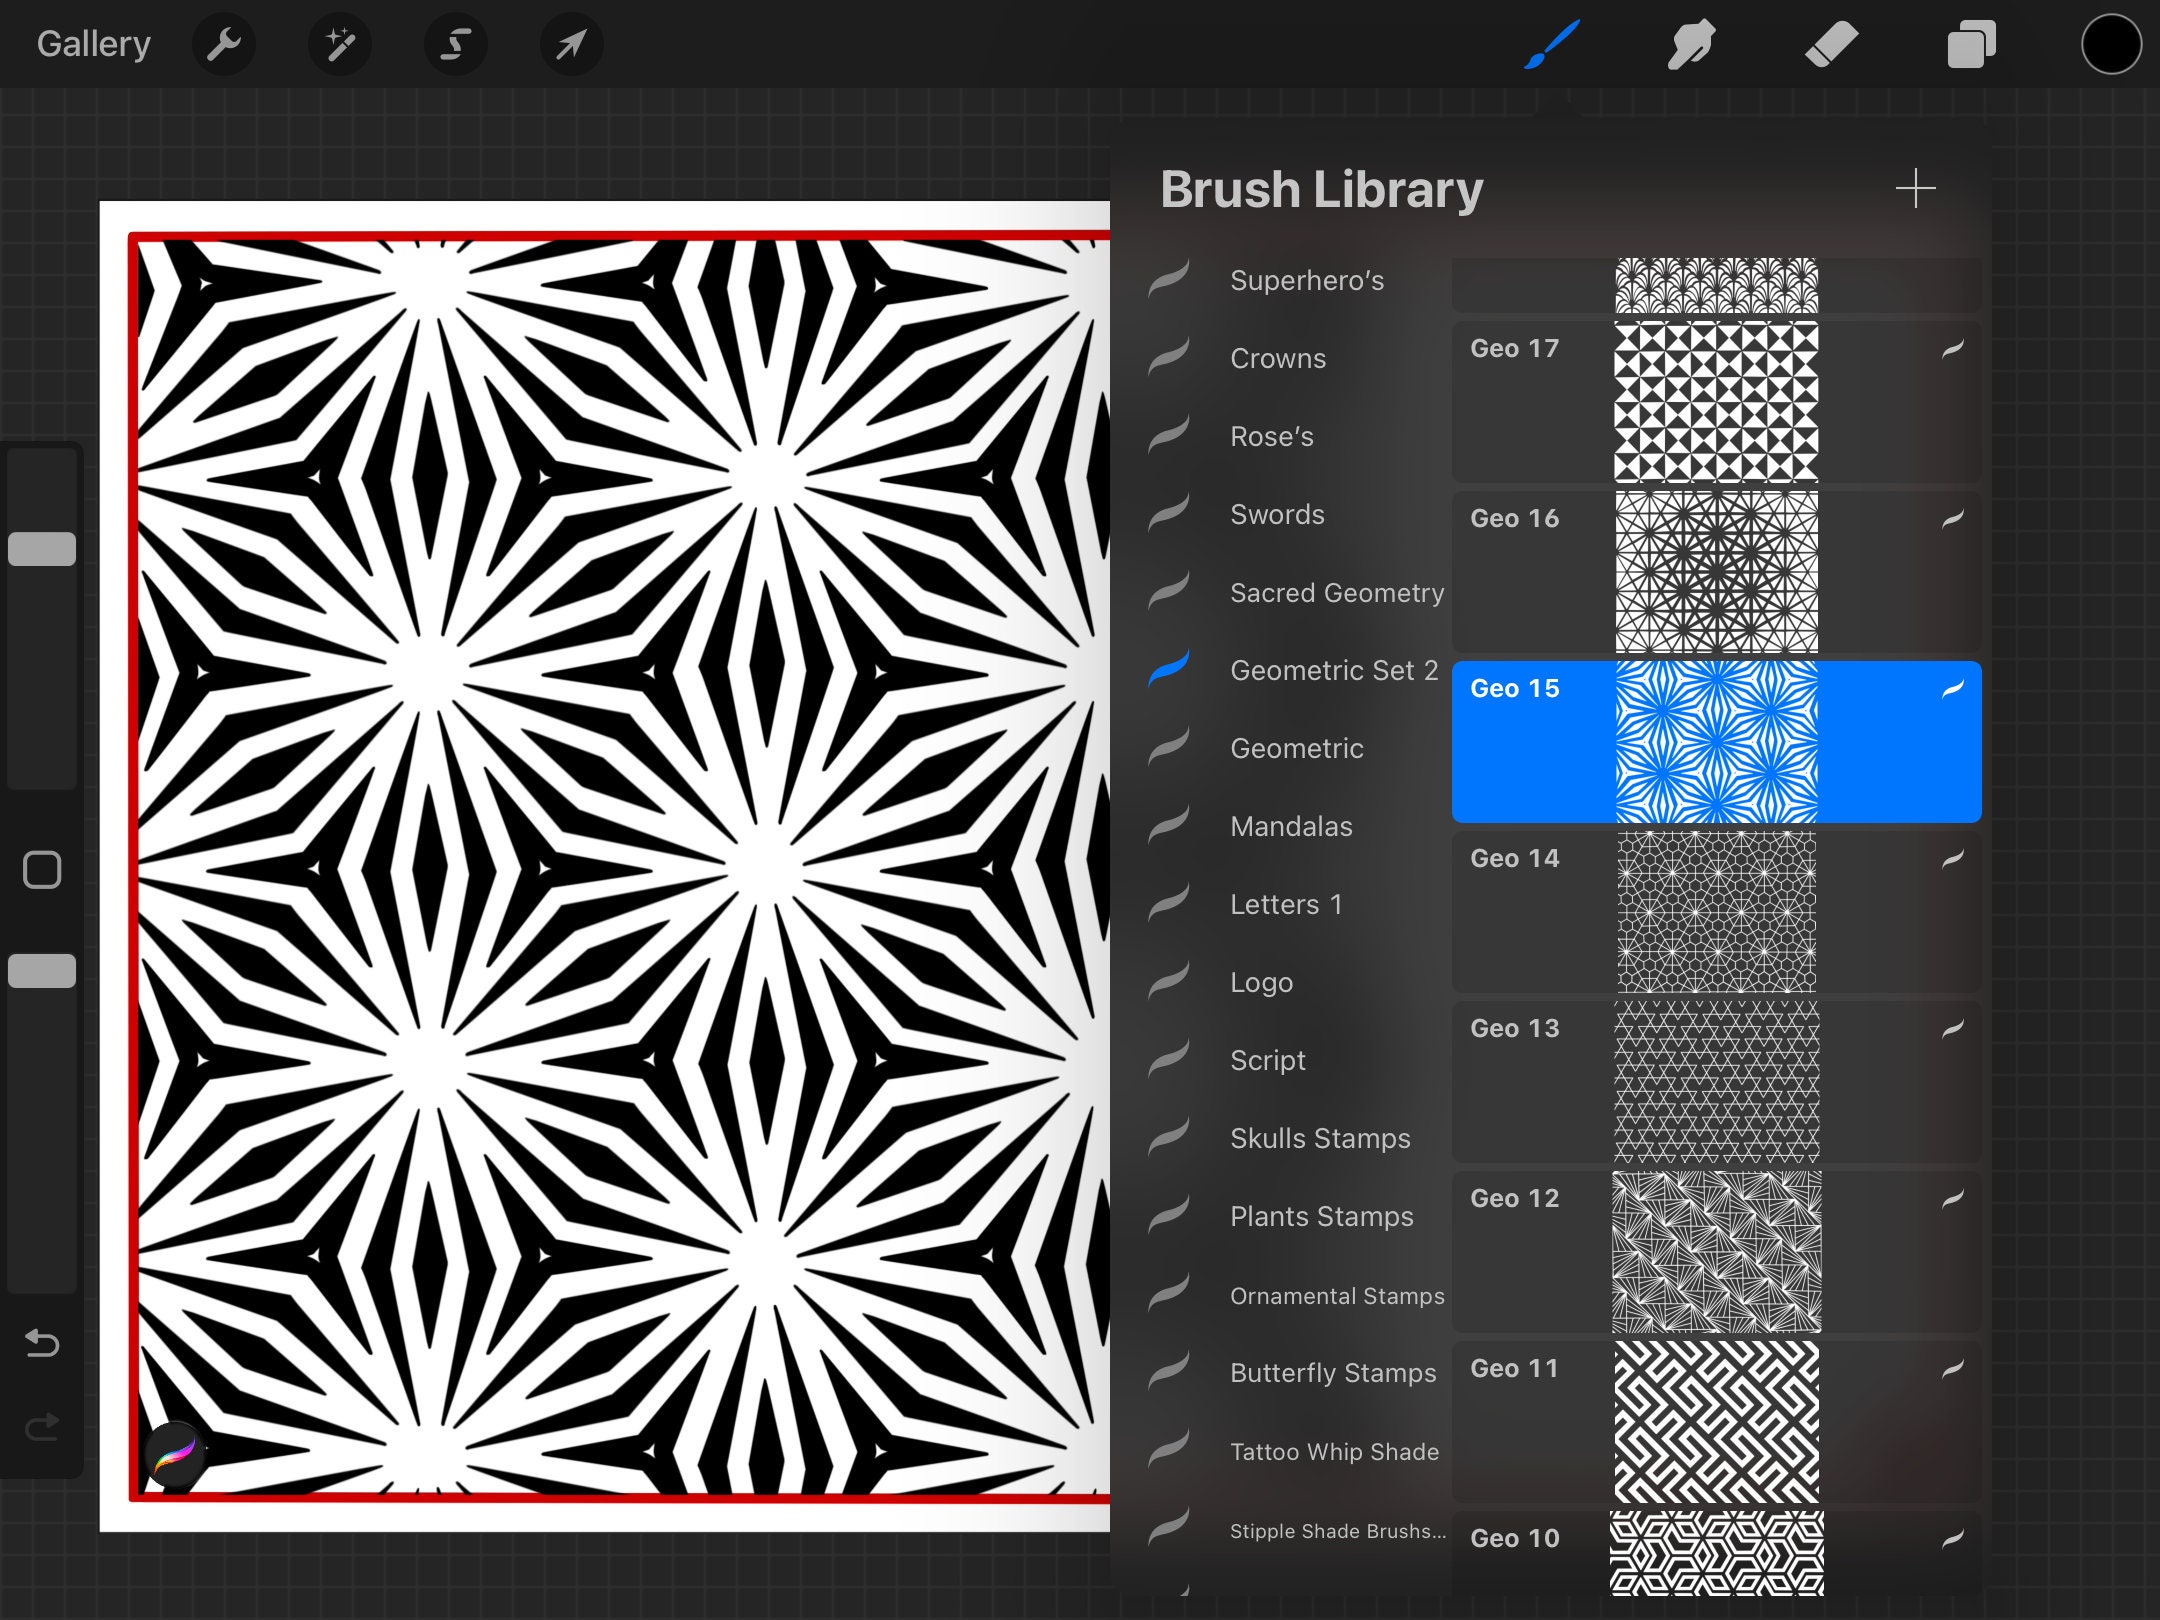Open the Plants Stamps brush set

pyautogui.click(x=1321, y=1216)
